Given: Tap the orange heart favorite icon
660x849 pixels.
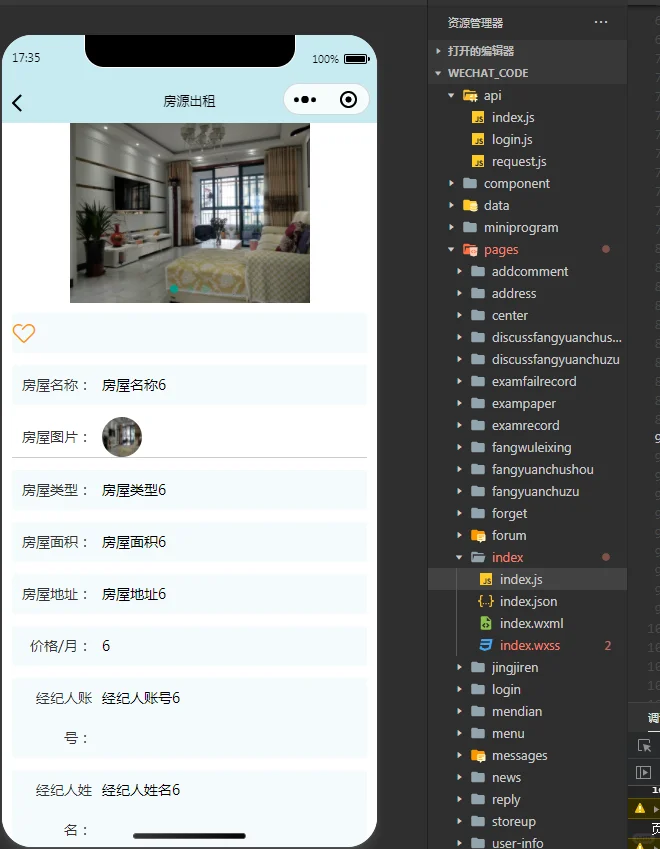Looking at the screenshot, I should click(x=24, y=333).
